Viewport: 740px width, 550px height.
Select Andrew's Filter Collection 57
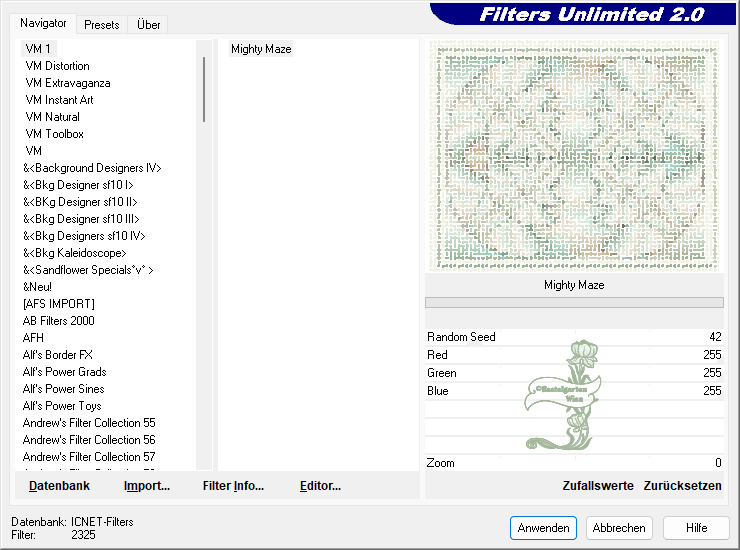pyautogui.click(x=89, y=457)
